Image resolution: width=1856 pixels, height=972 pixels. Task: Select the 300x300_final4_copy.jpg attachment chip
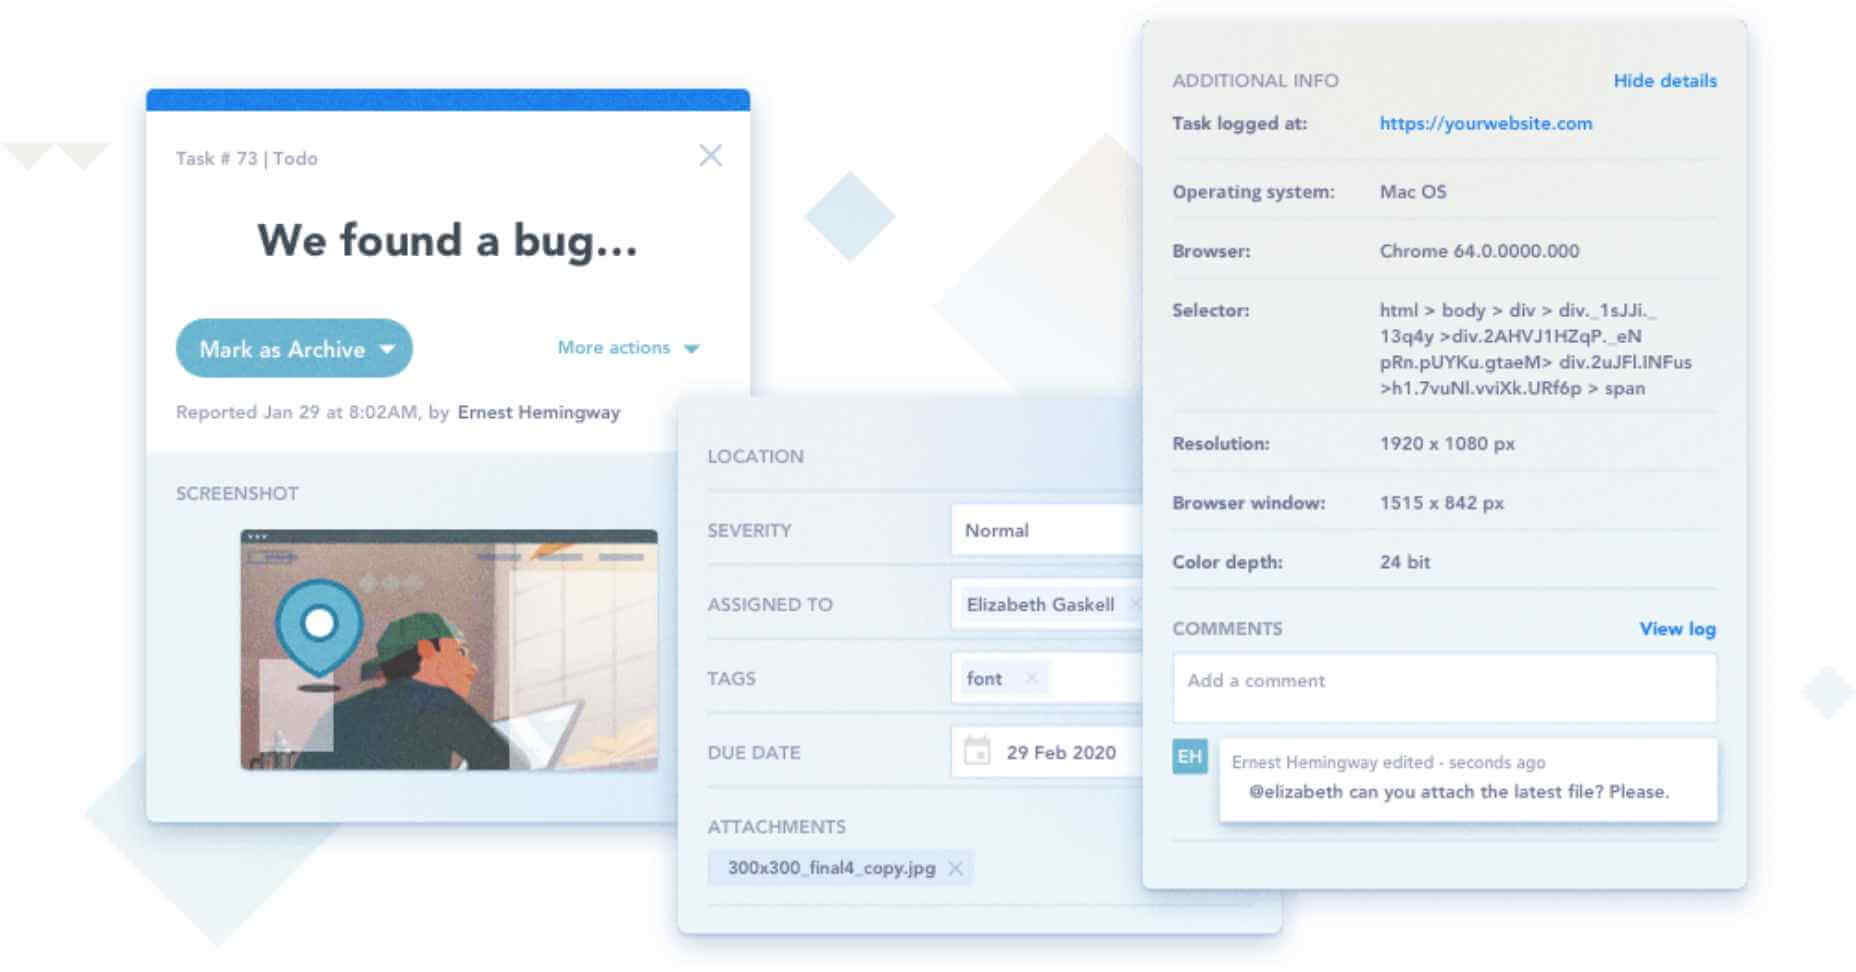click(830, 868)
